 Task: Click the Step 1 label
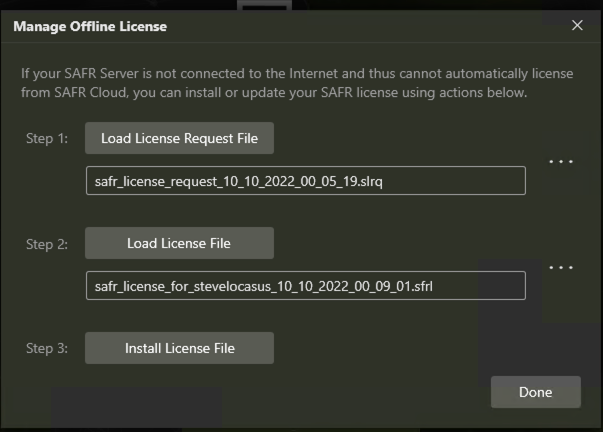point(47,139)
